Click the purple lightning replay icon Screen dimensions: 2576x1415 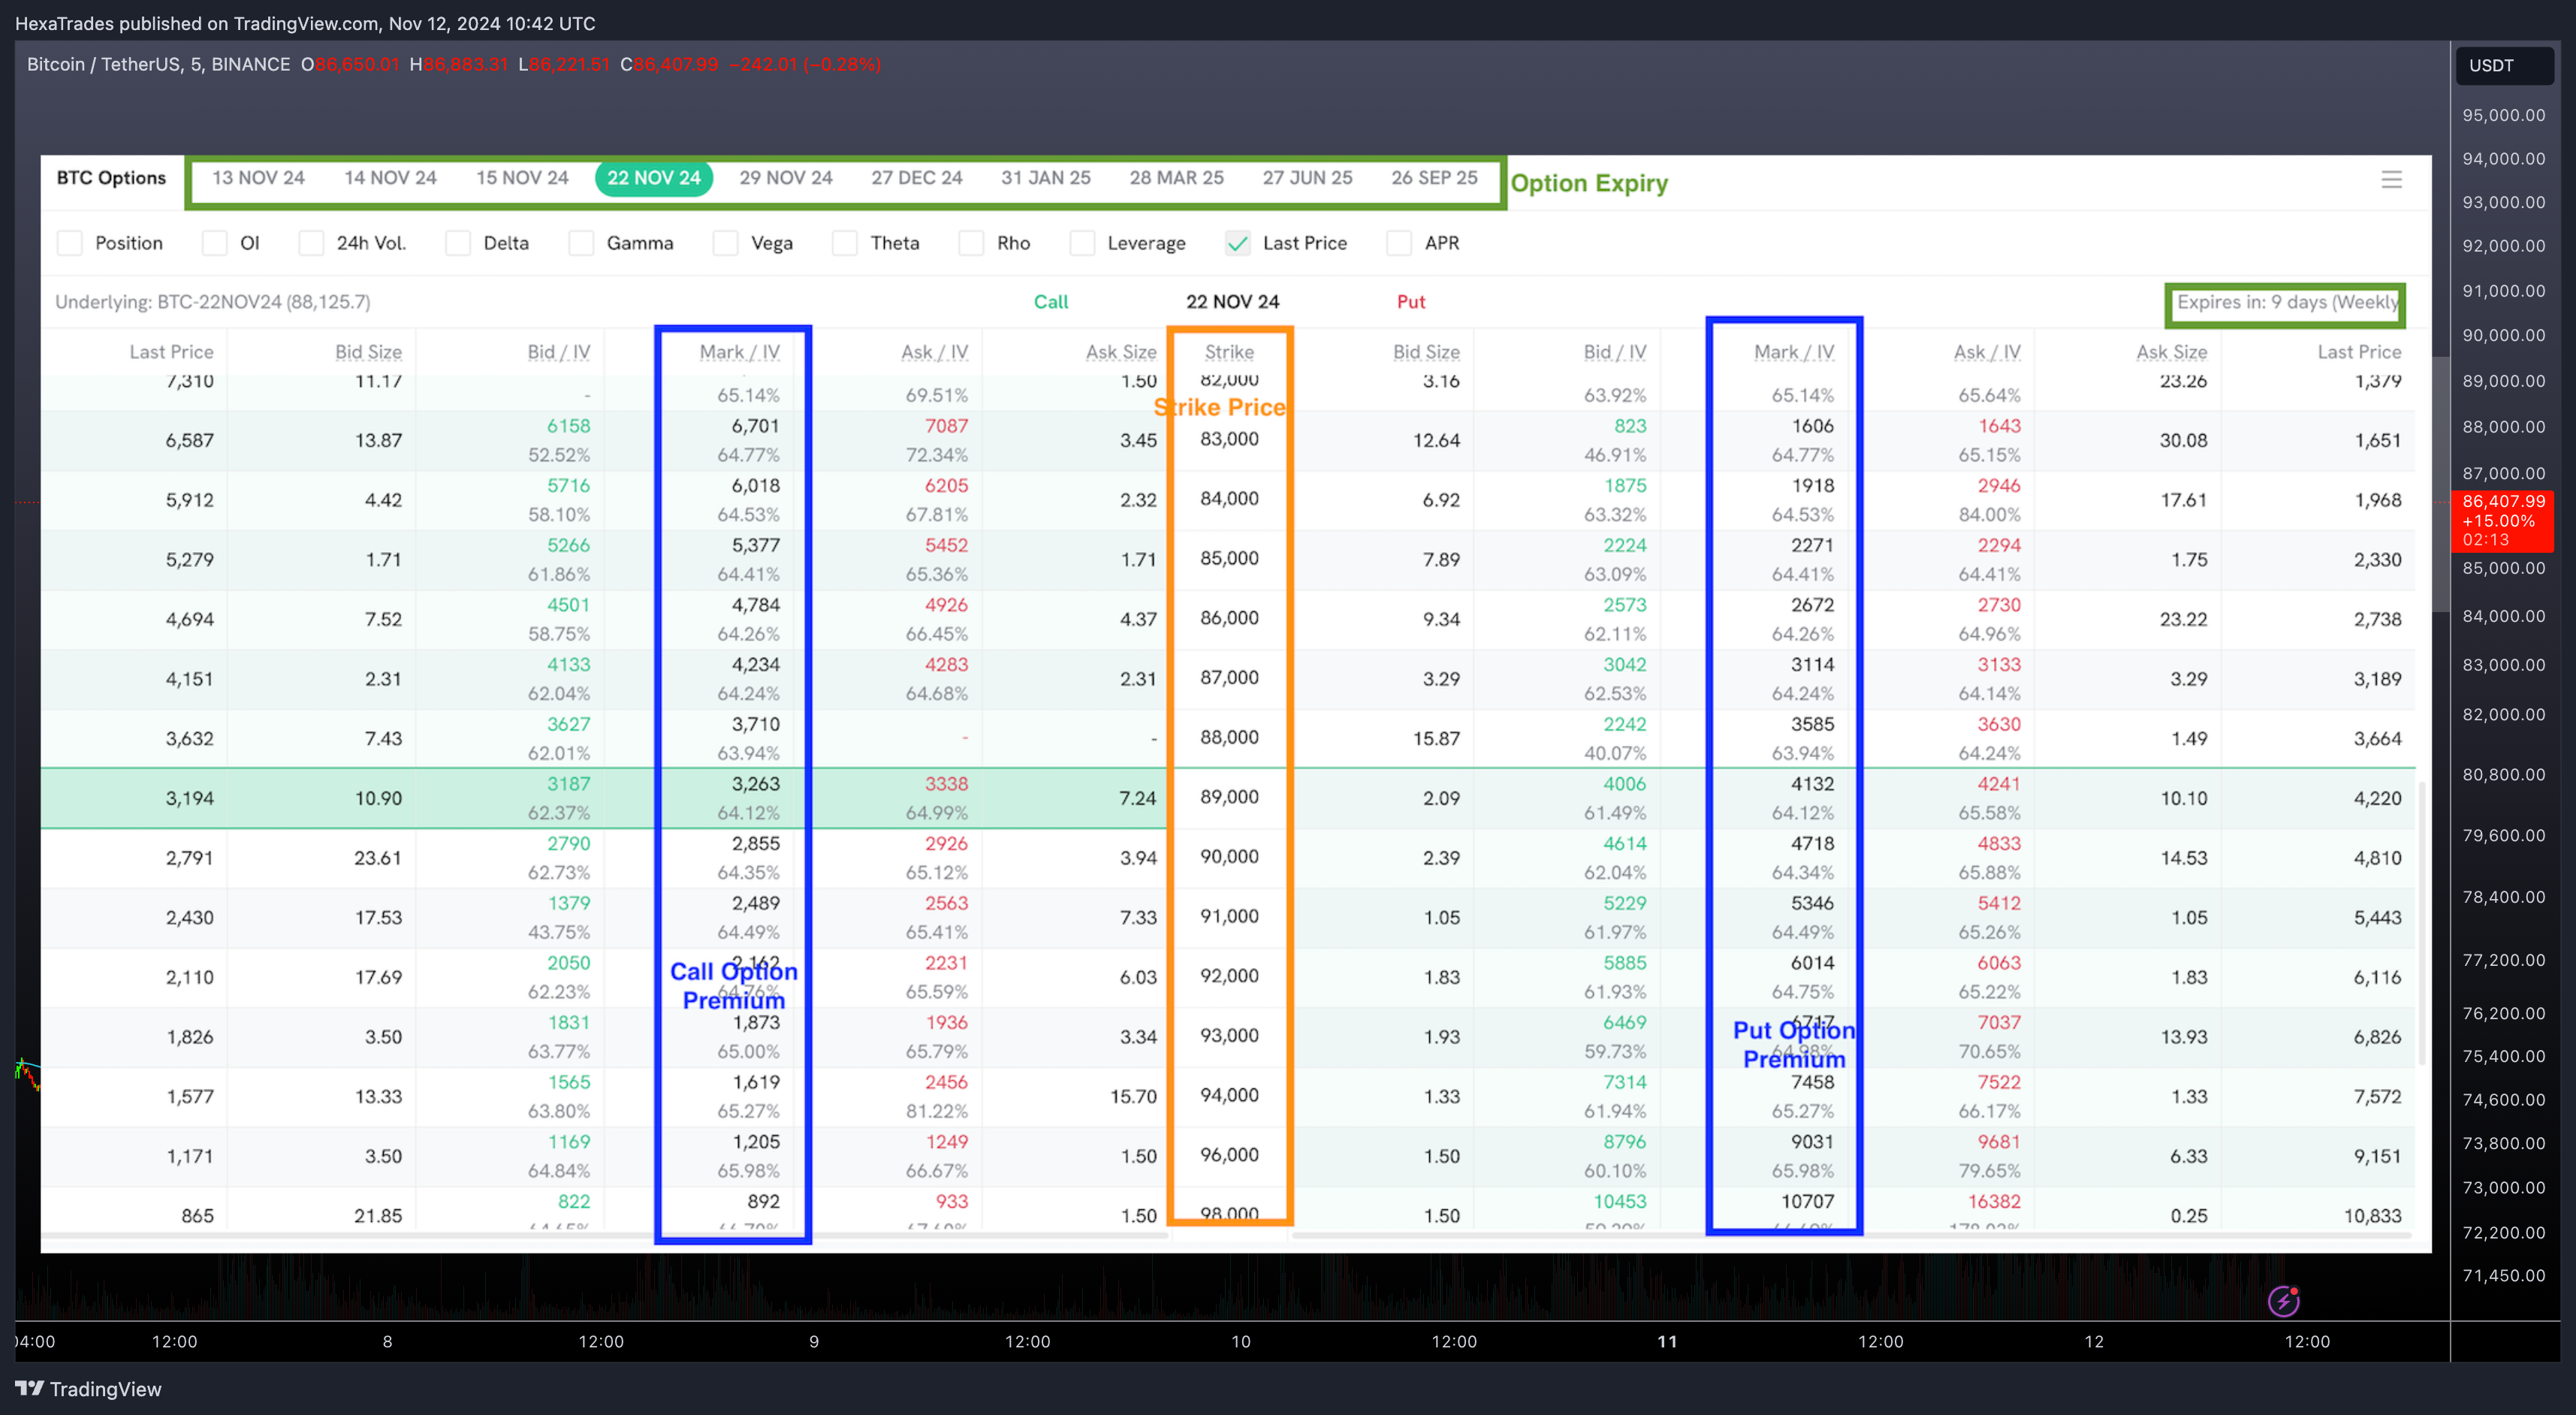[x=2284, y=1301]
